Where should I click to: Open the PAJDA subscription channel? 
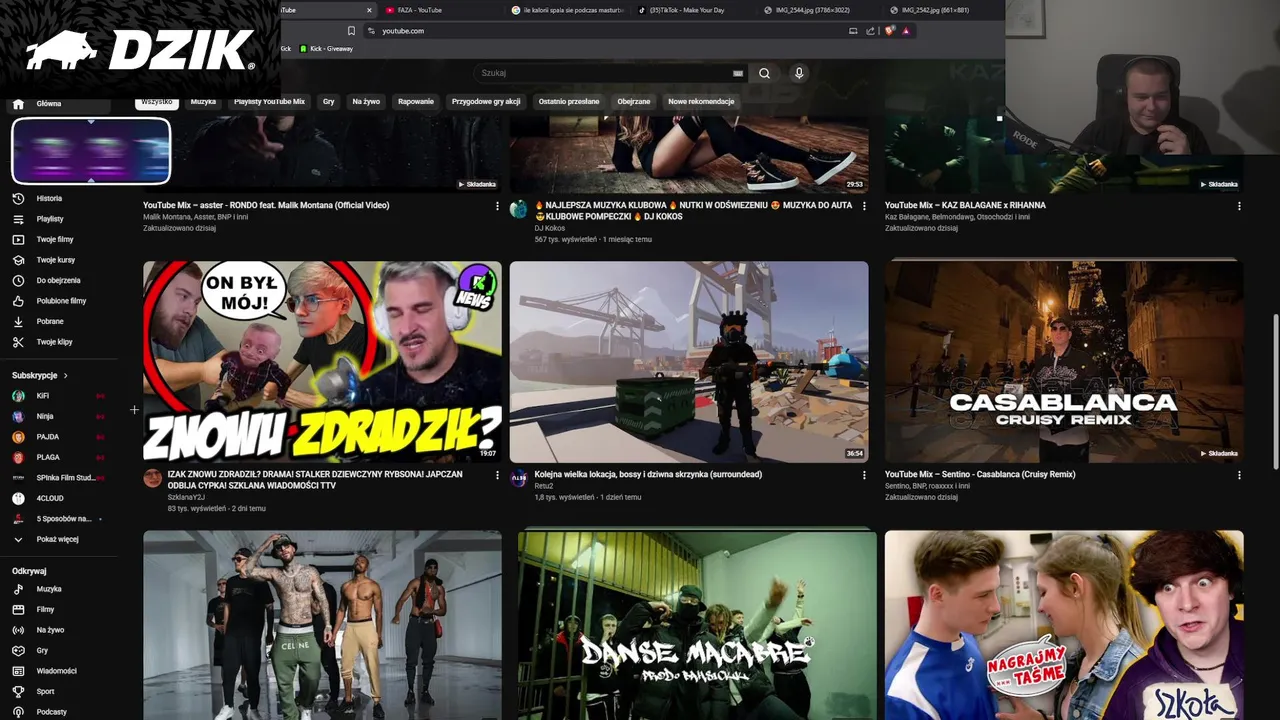click(47, 437)
